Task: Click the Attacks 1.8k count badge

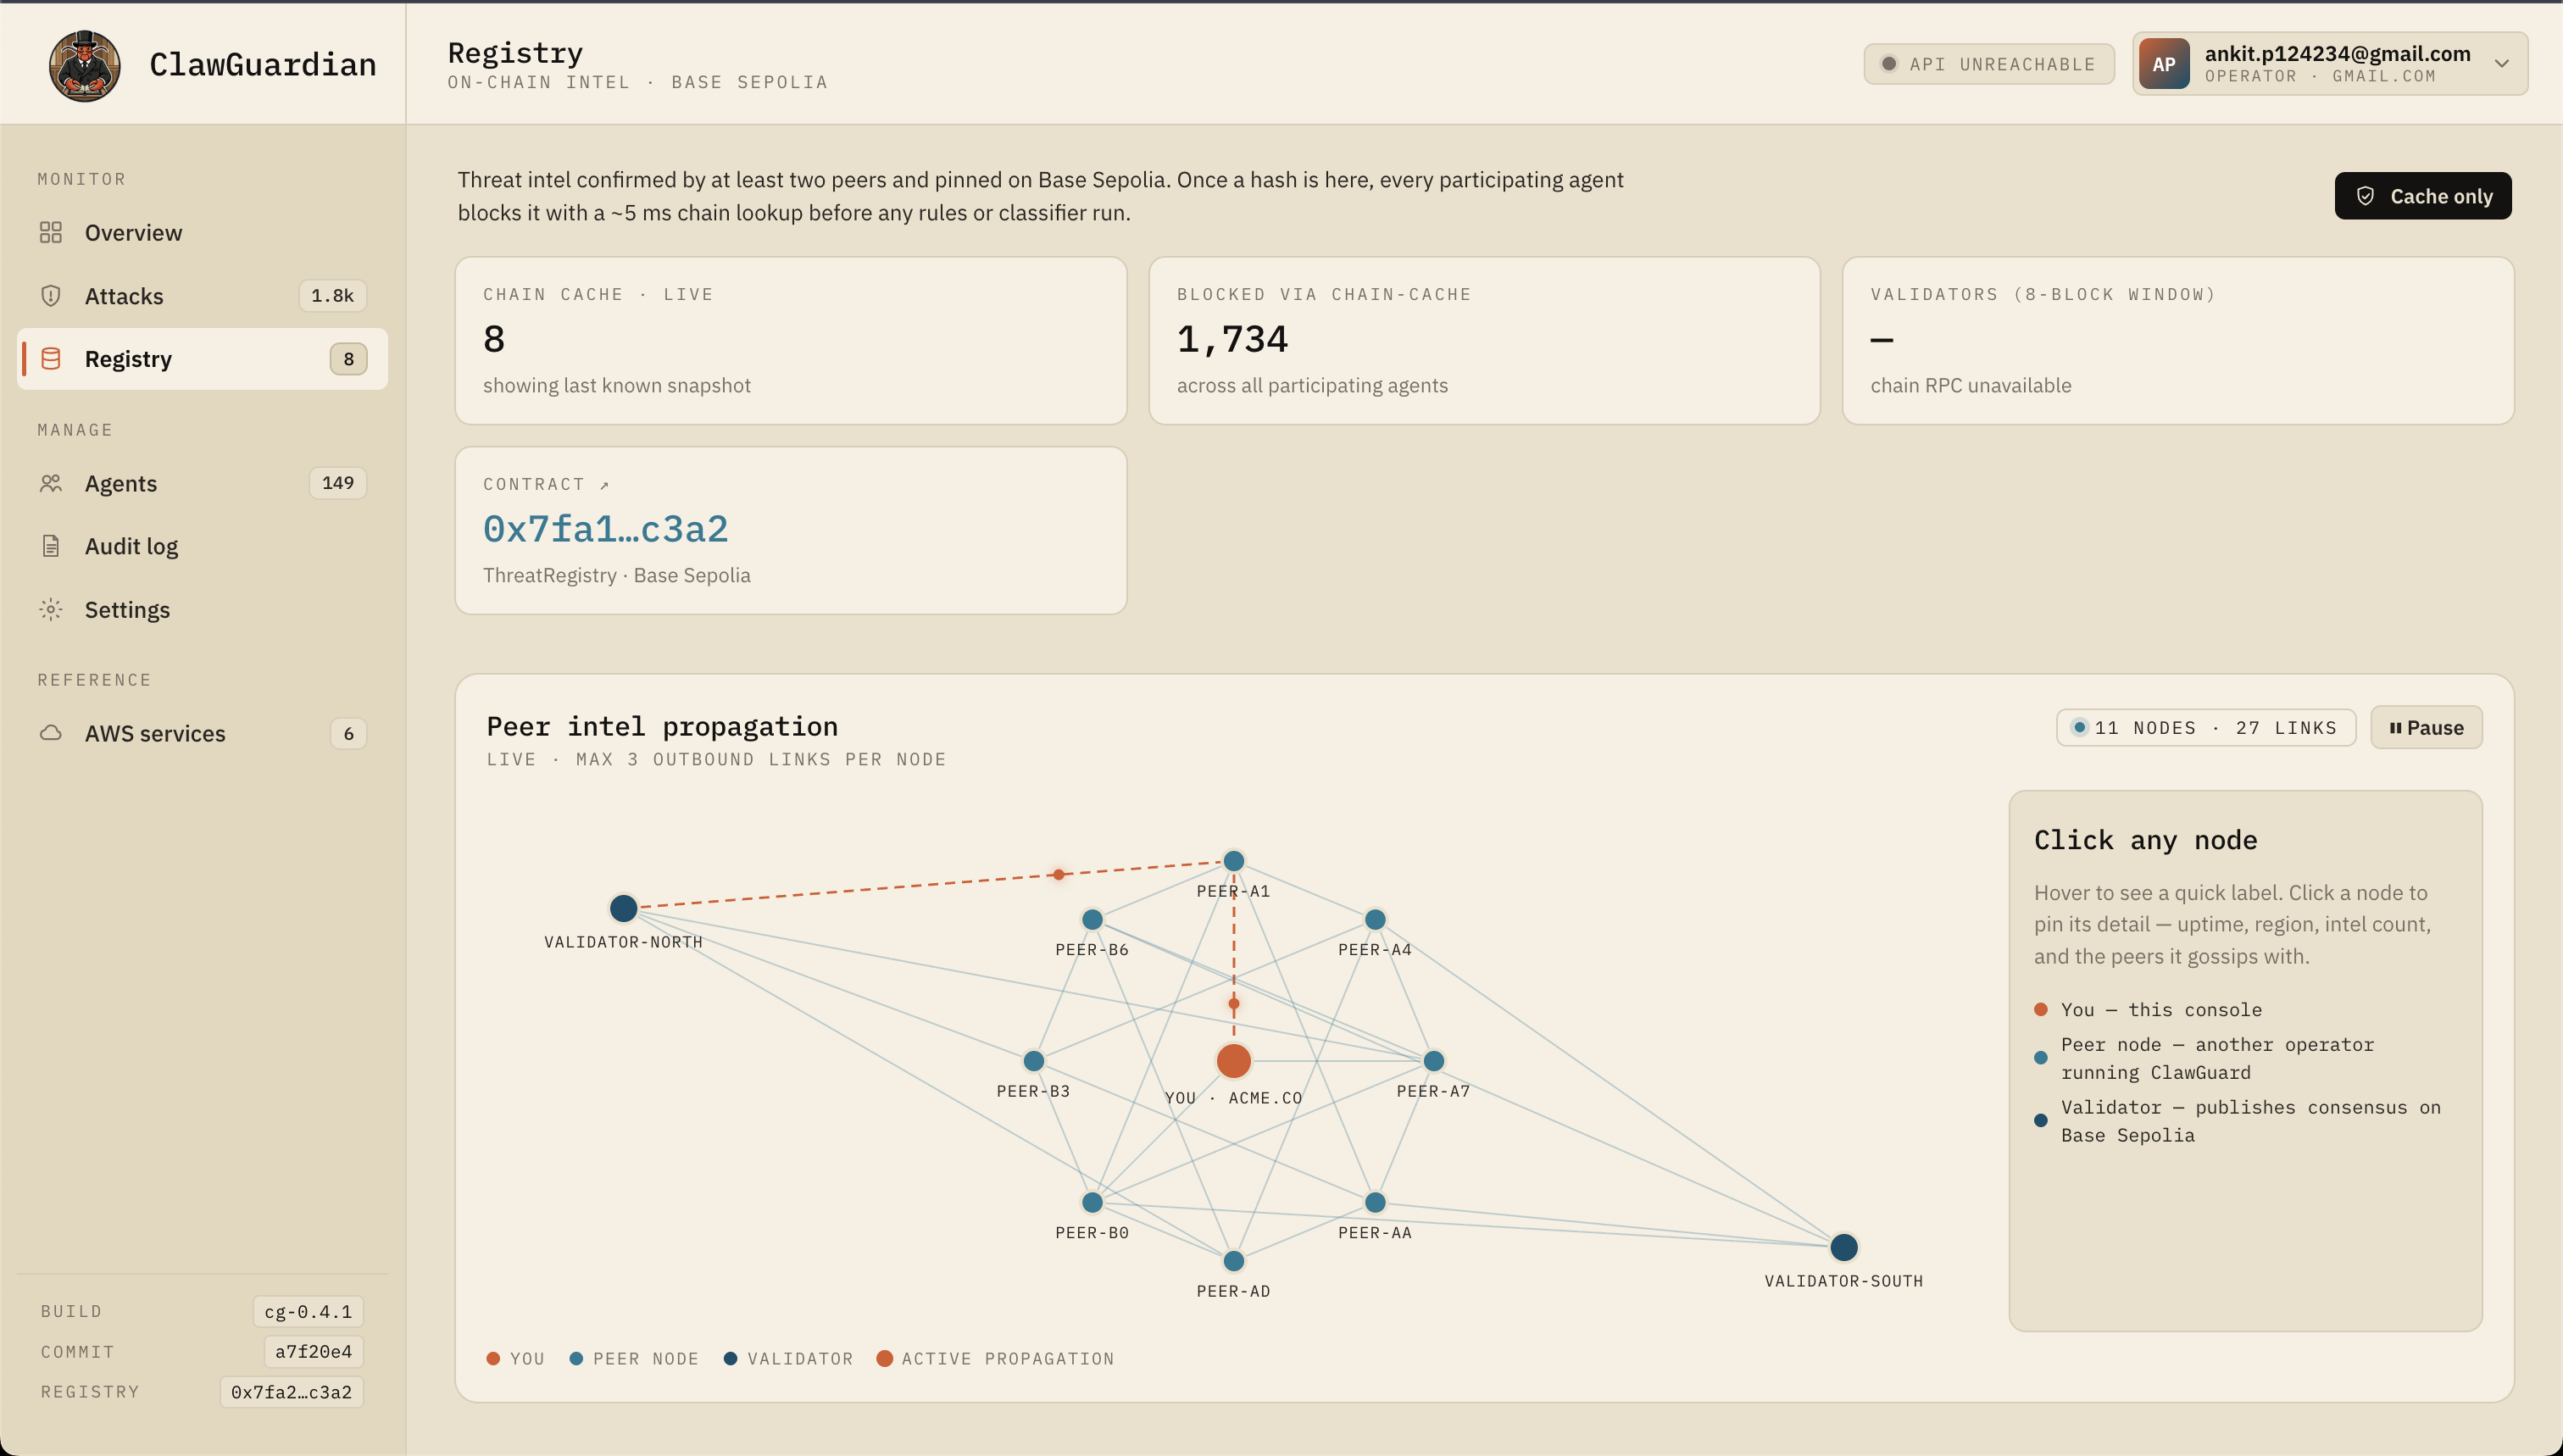Action: 332,296
